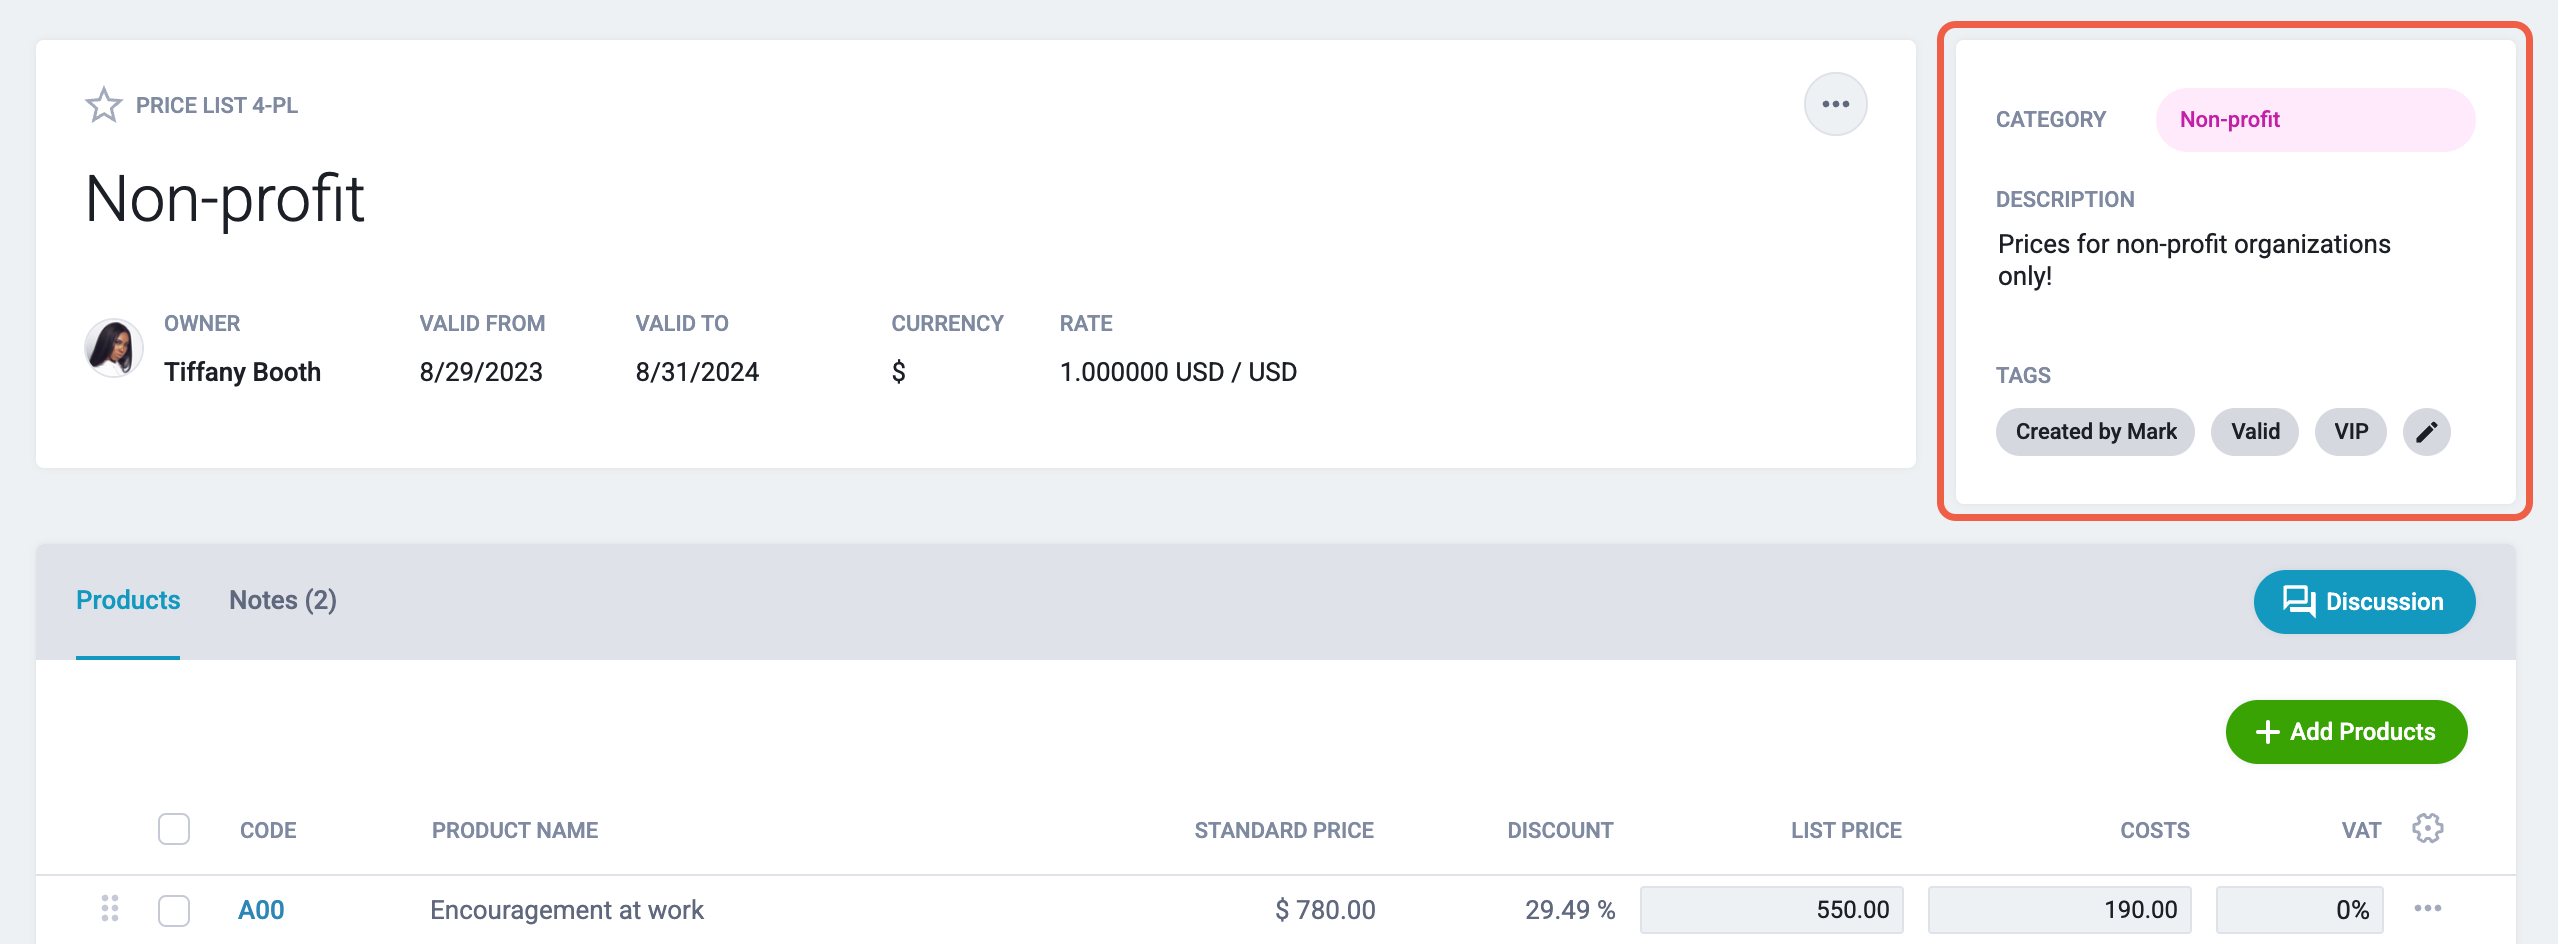Screen dimensions: 2558x944
Task: Grab the drag handle for product A00
Action: [x=110, y=909]
